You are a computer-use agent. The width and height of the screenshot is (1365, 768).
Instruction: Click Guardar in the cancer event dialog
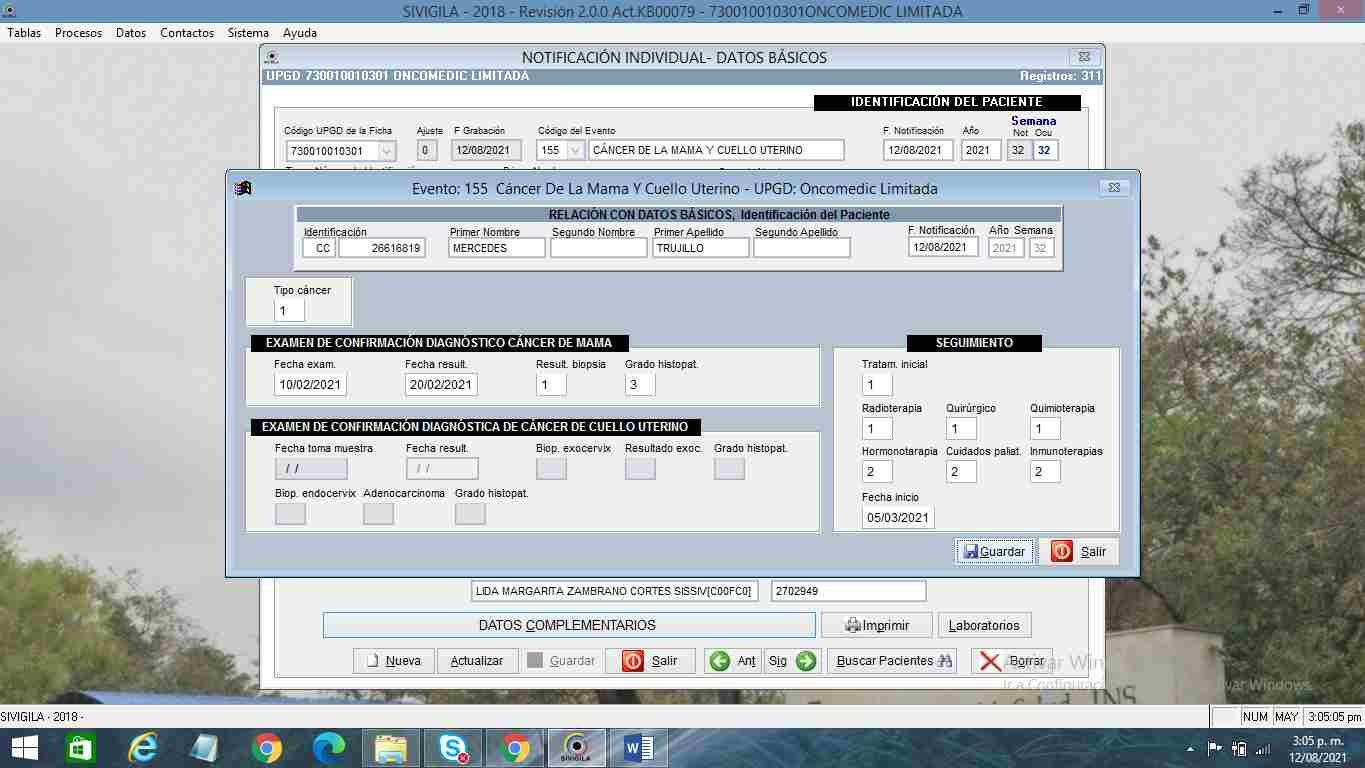pos(994,552)
